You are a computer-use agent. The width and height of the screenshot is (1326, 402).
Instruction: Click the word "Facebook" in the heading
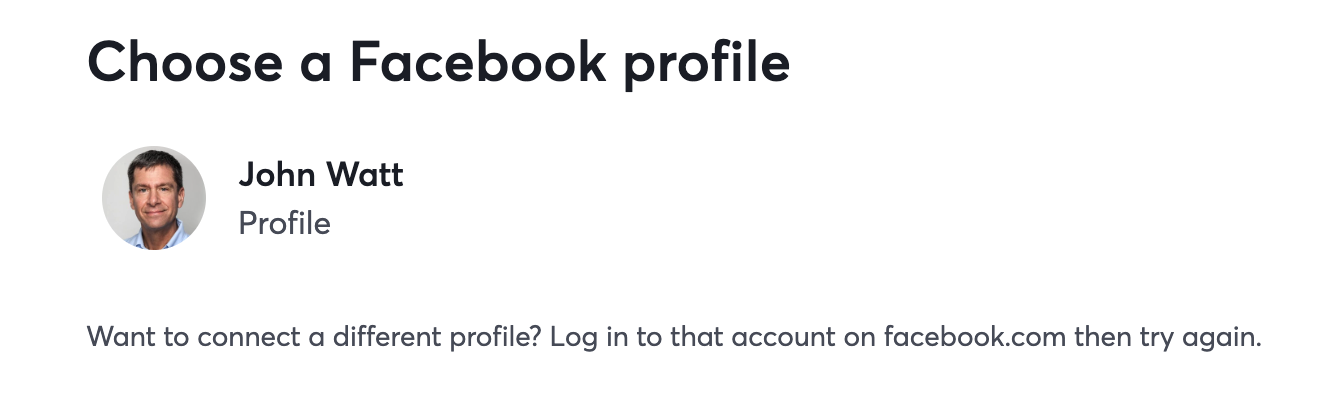point(477,62)
